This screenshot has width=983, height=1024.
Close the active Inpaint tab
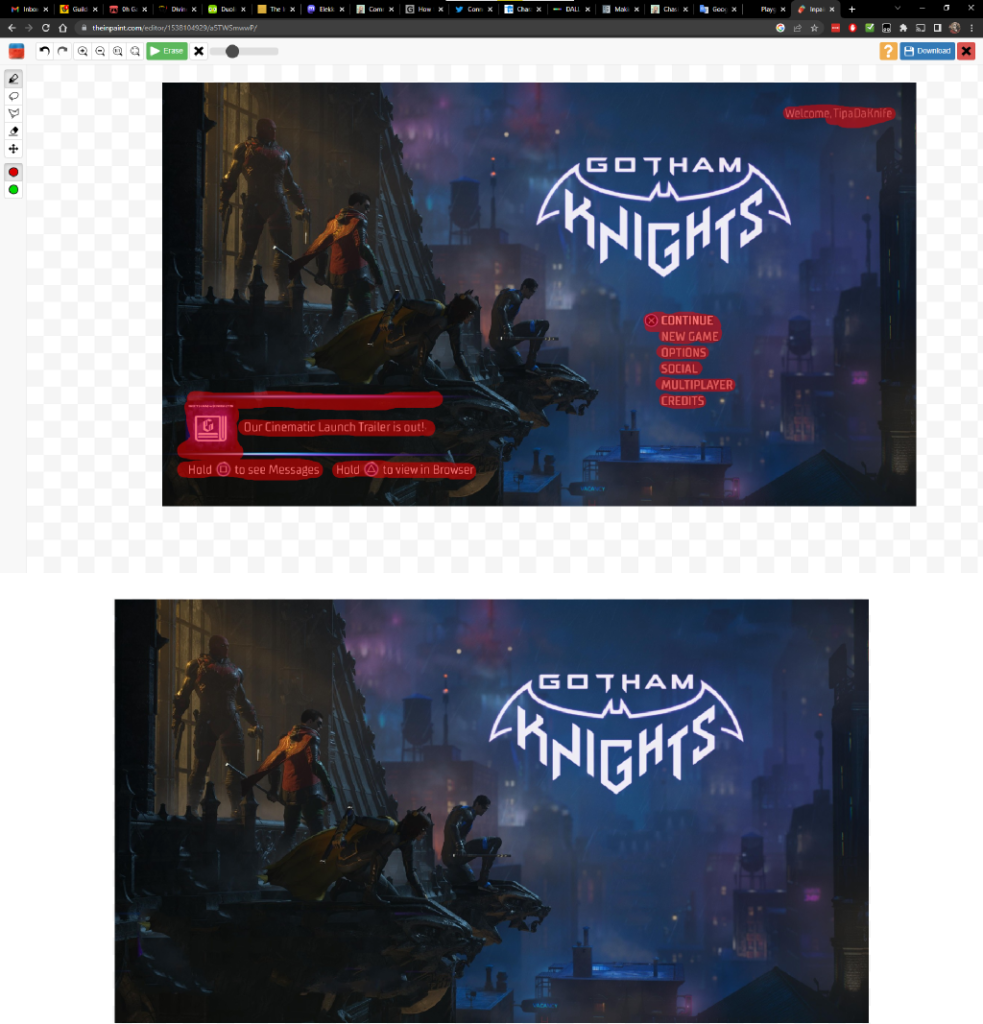(832, 9)
